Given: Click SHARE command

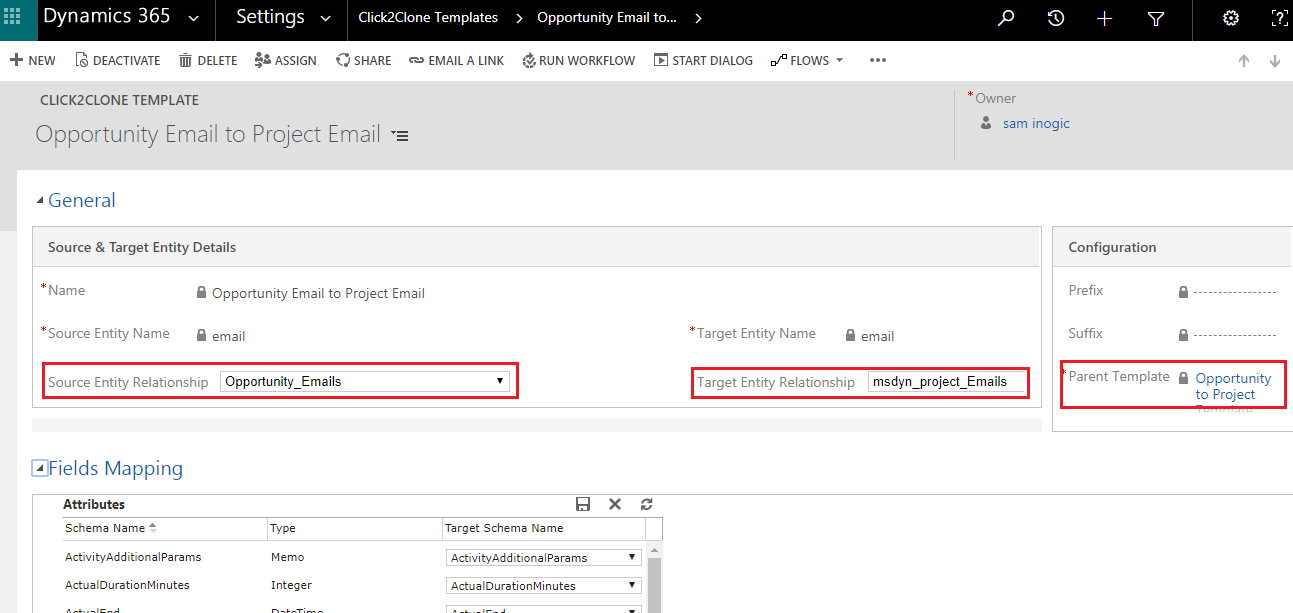Looking at the screenshot, I should tap(364, 60).
